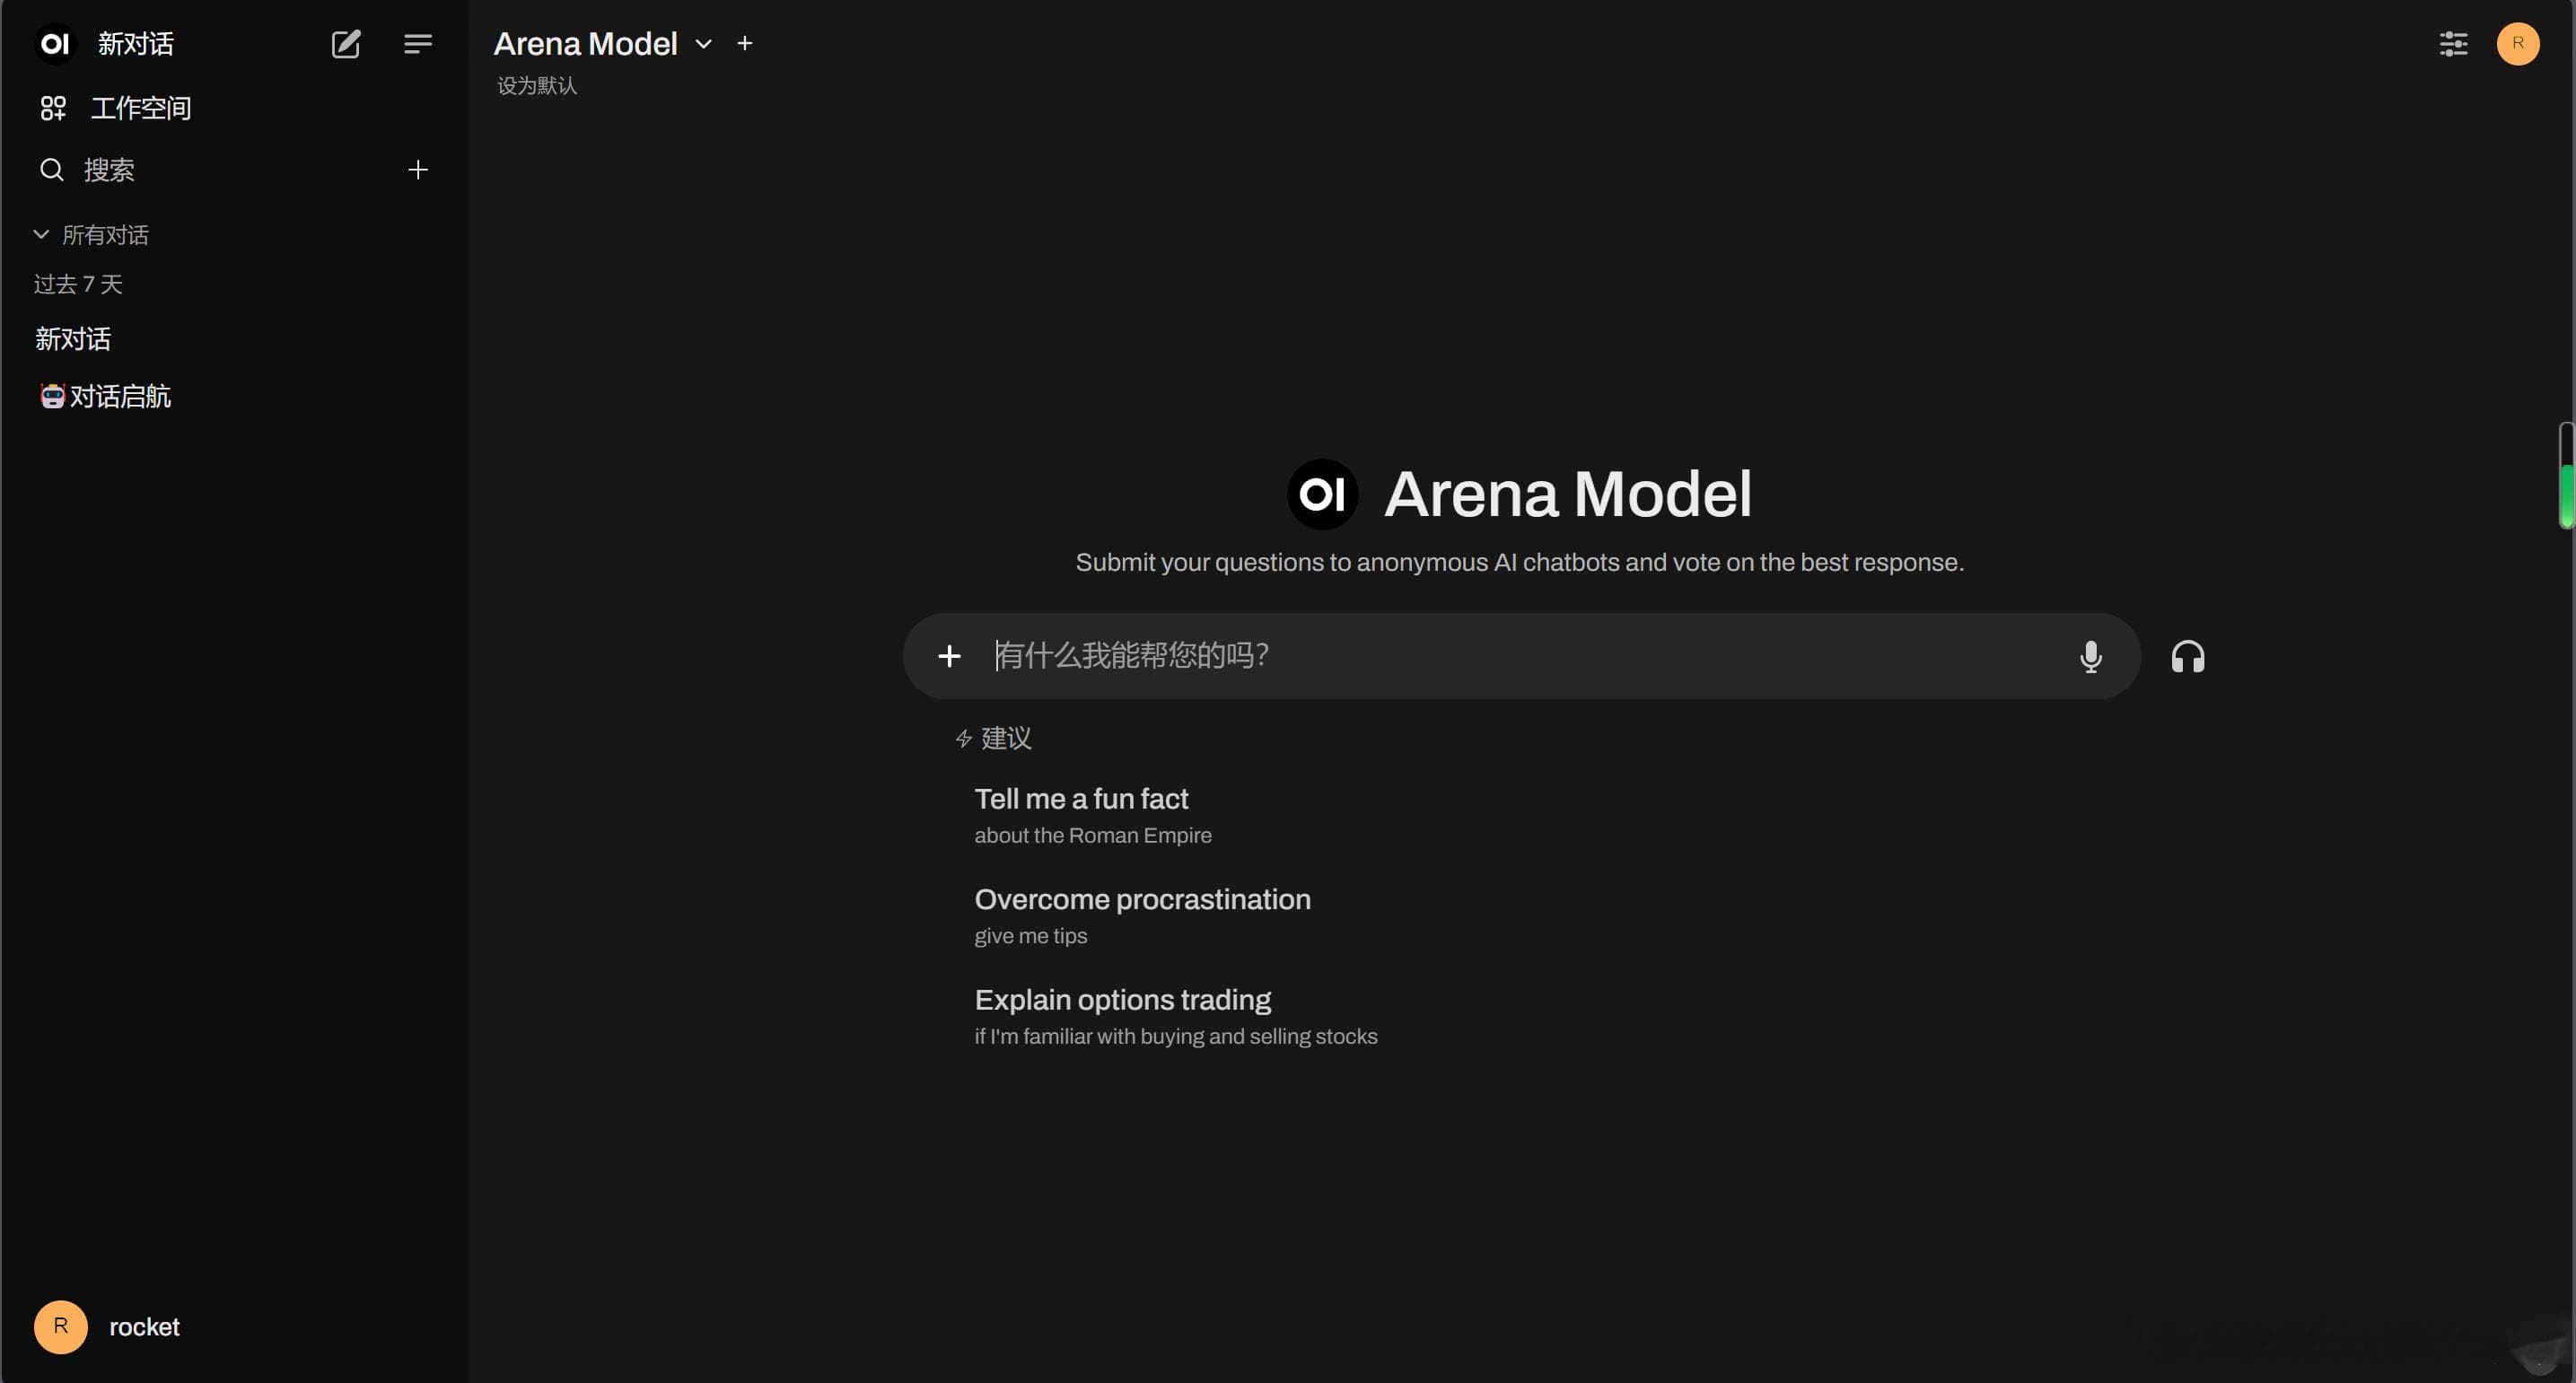Click 设为默认 to set default model
Image resolution: width=2576 pixels, height=1383 pixels.
(x=537, y=86)
